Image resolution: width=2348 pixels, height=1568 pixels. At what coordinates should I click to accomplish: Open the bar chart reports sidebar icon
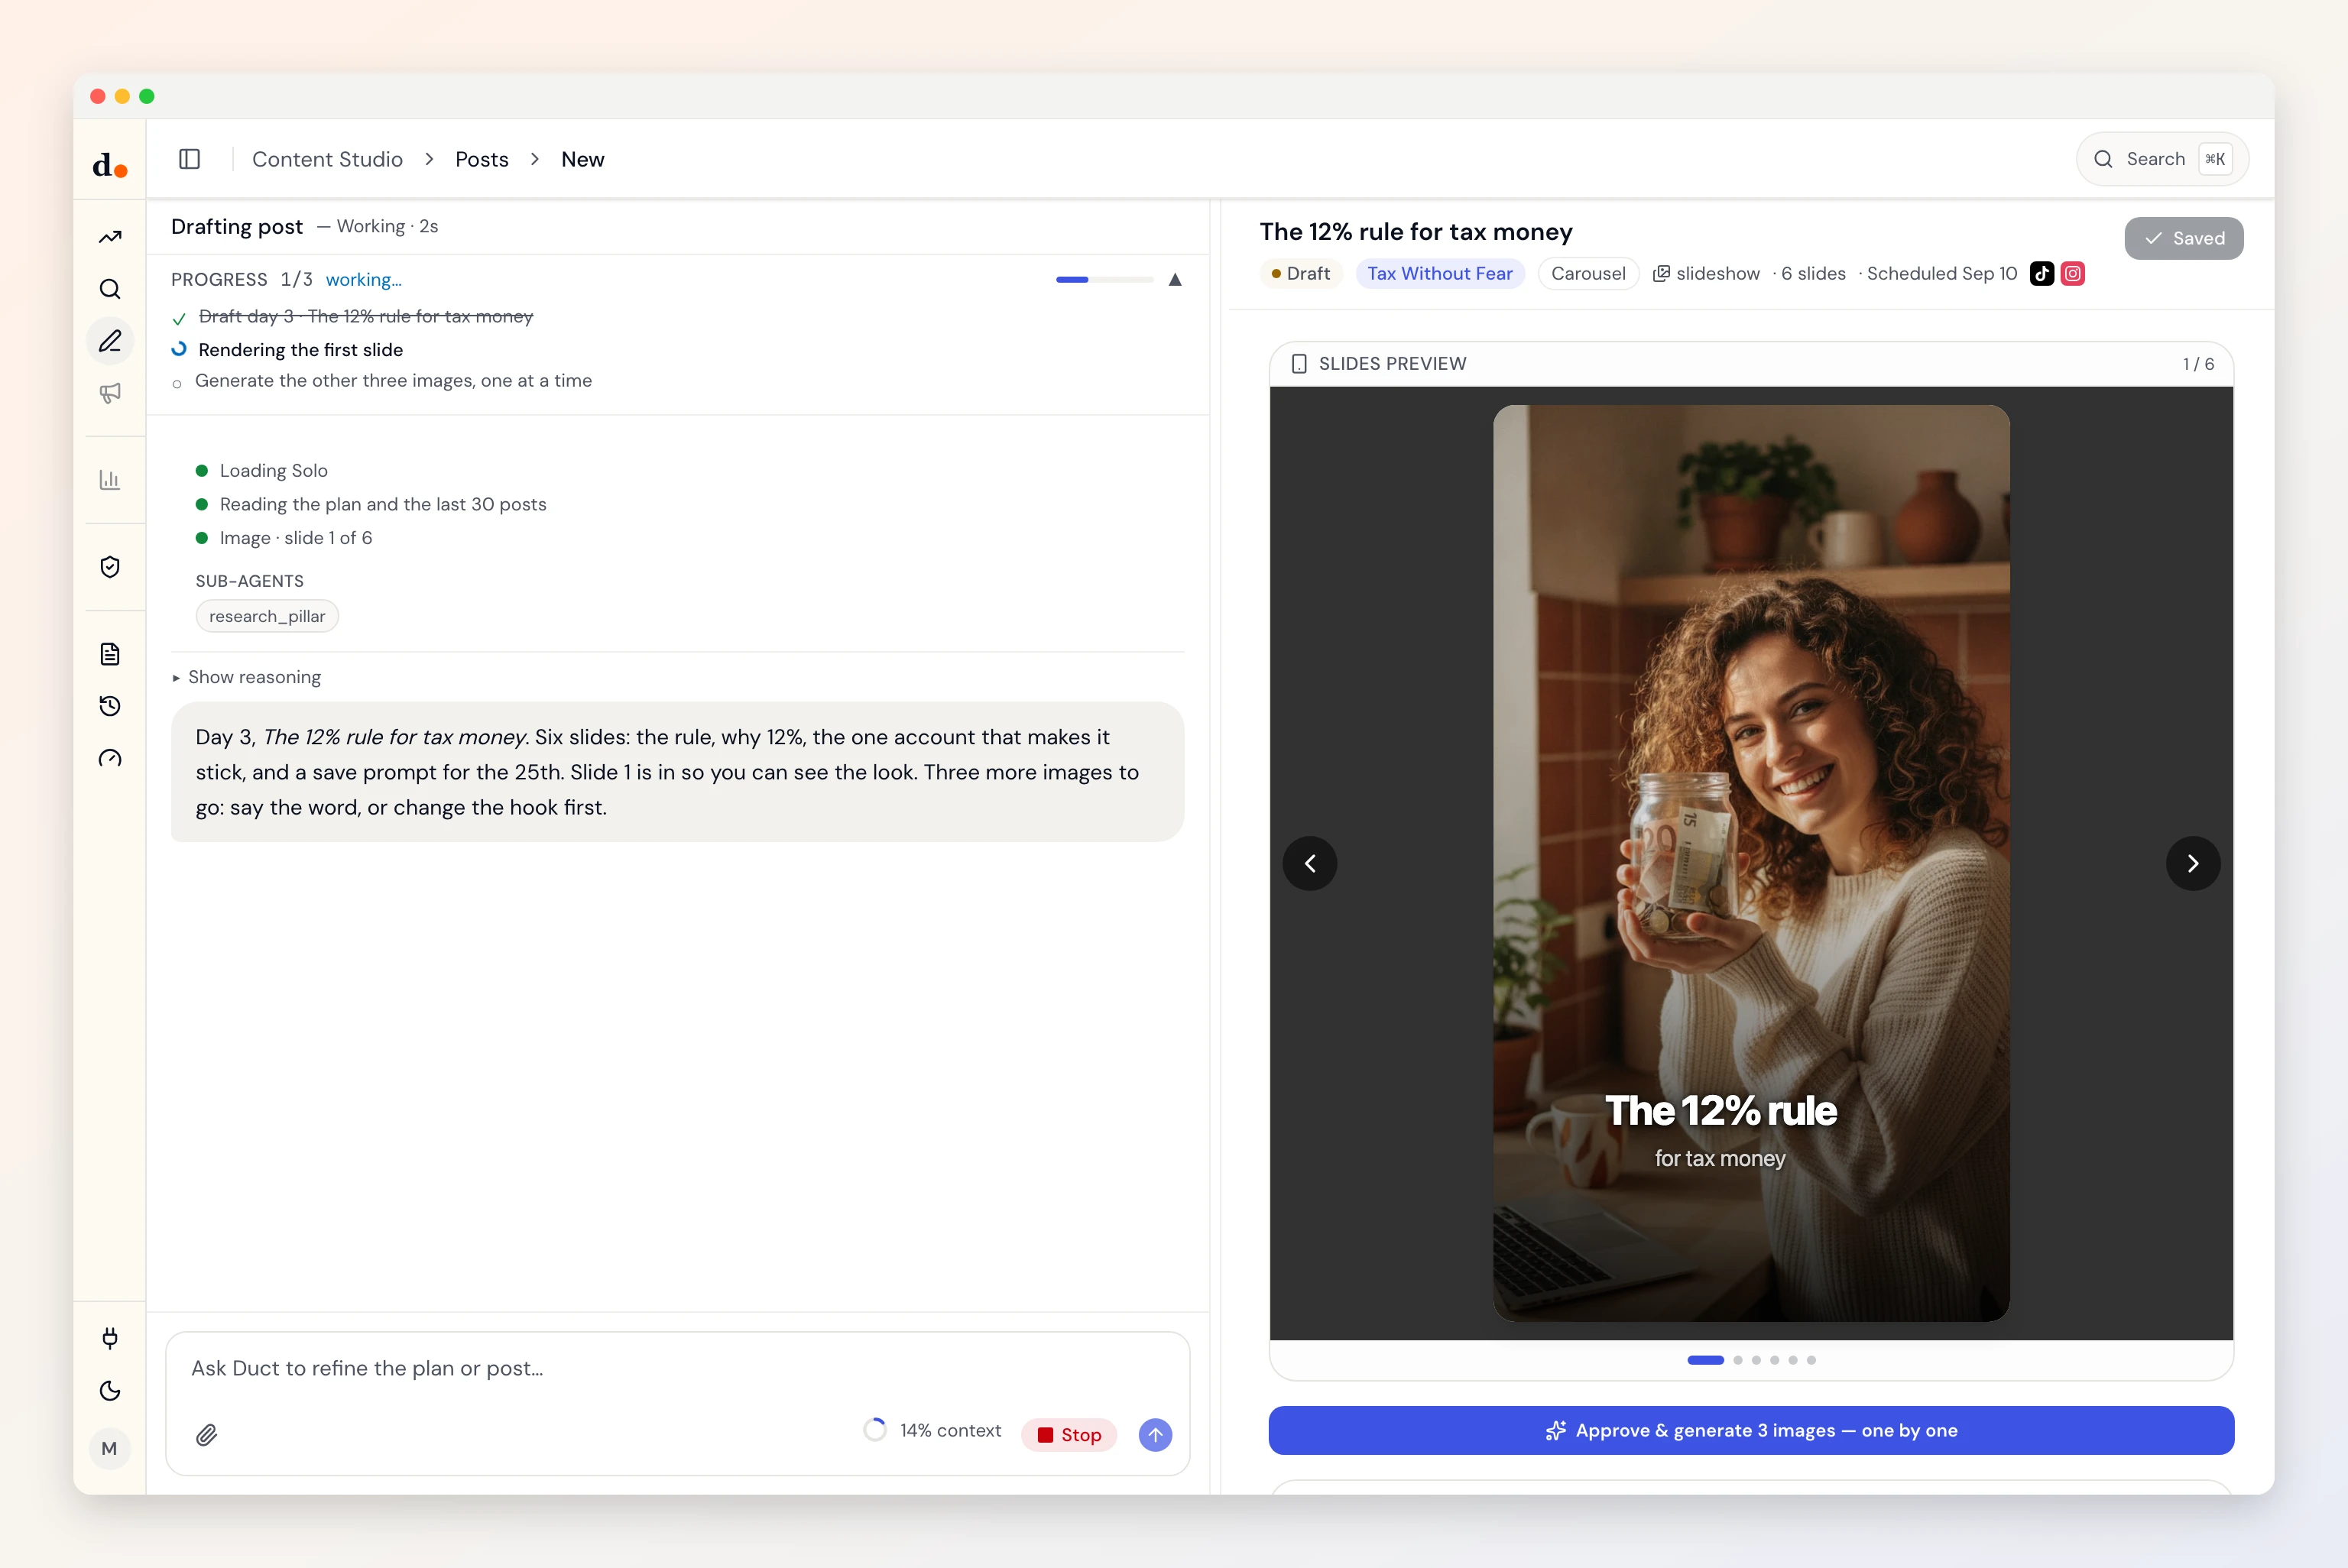click(110, 480)
